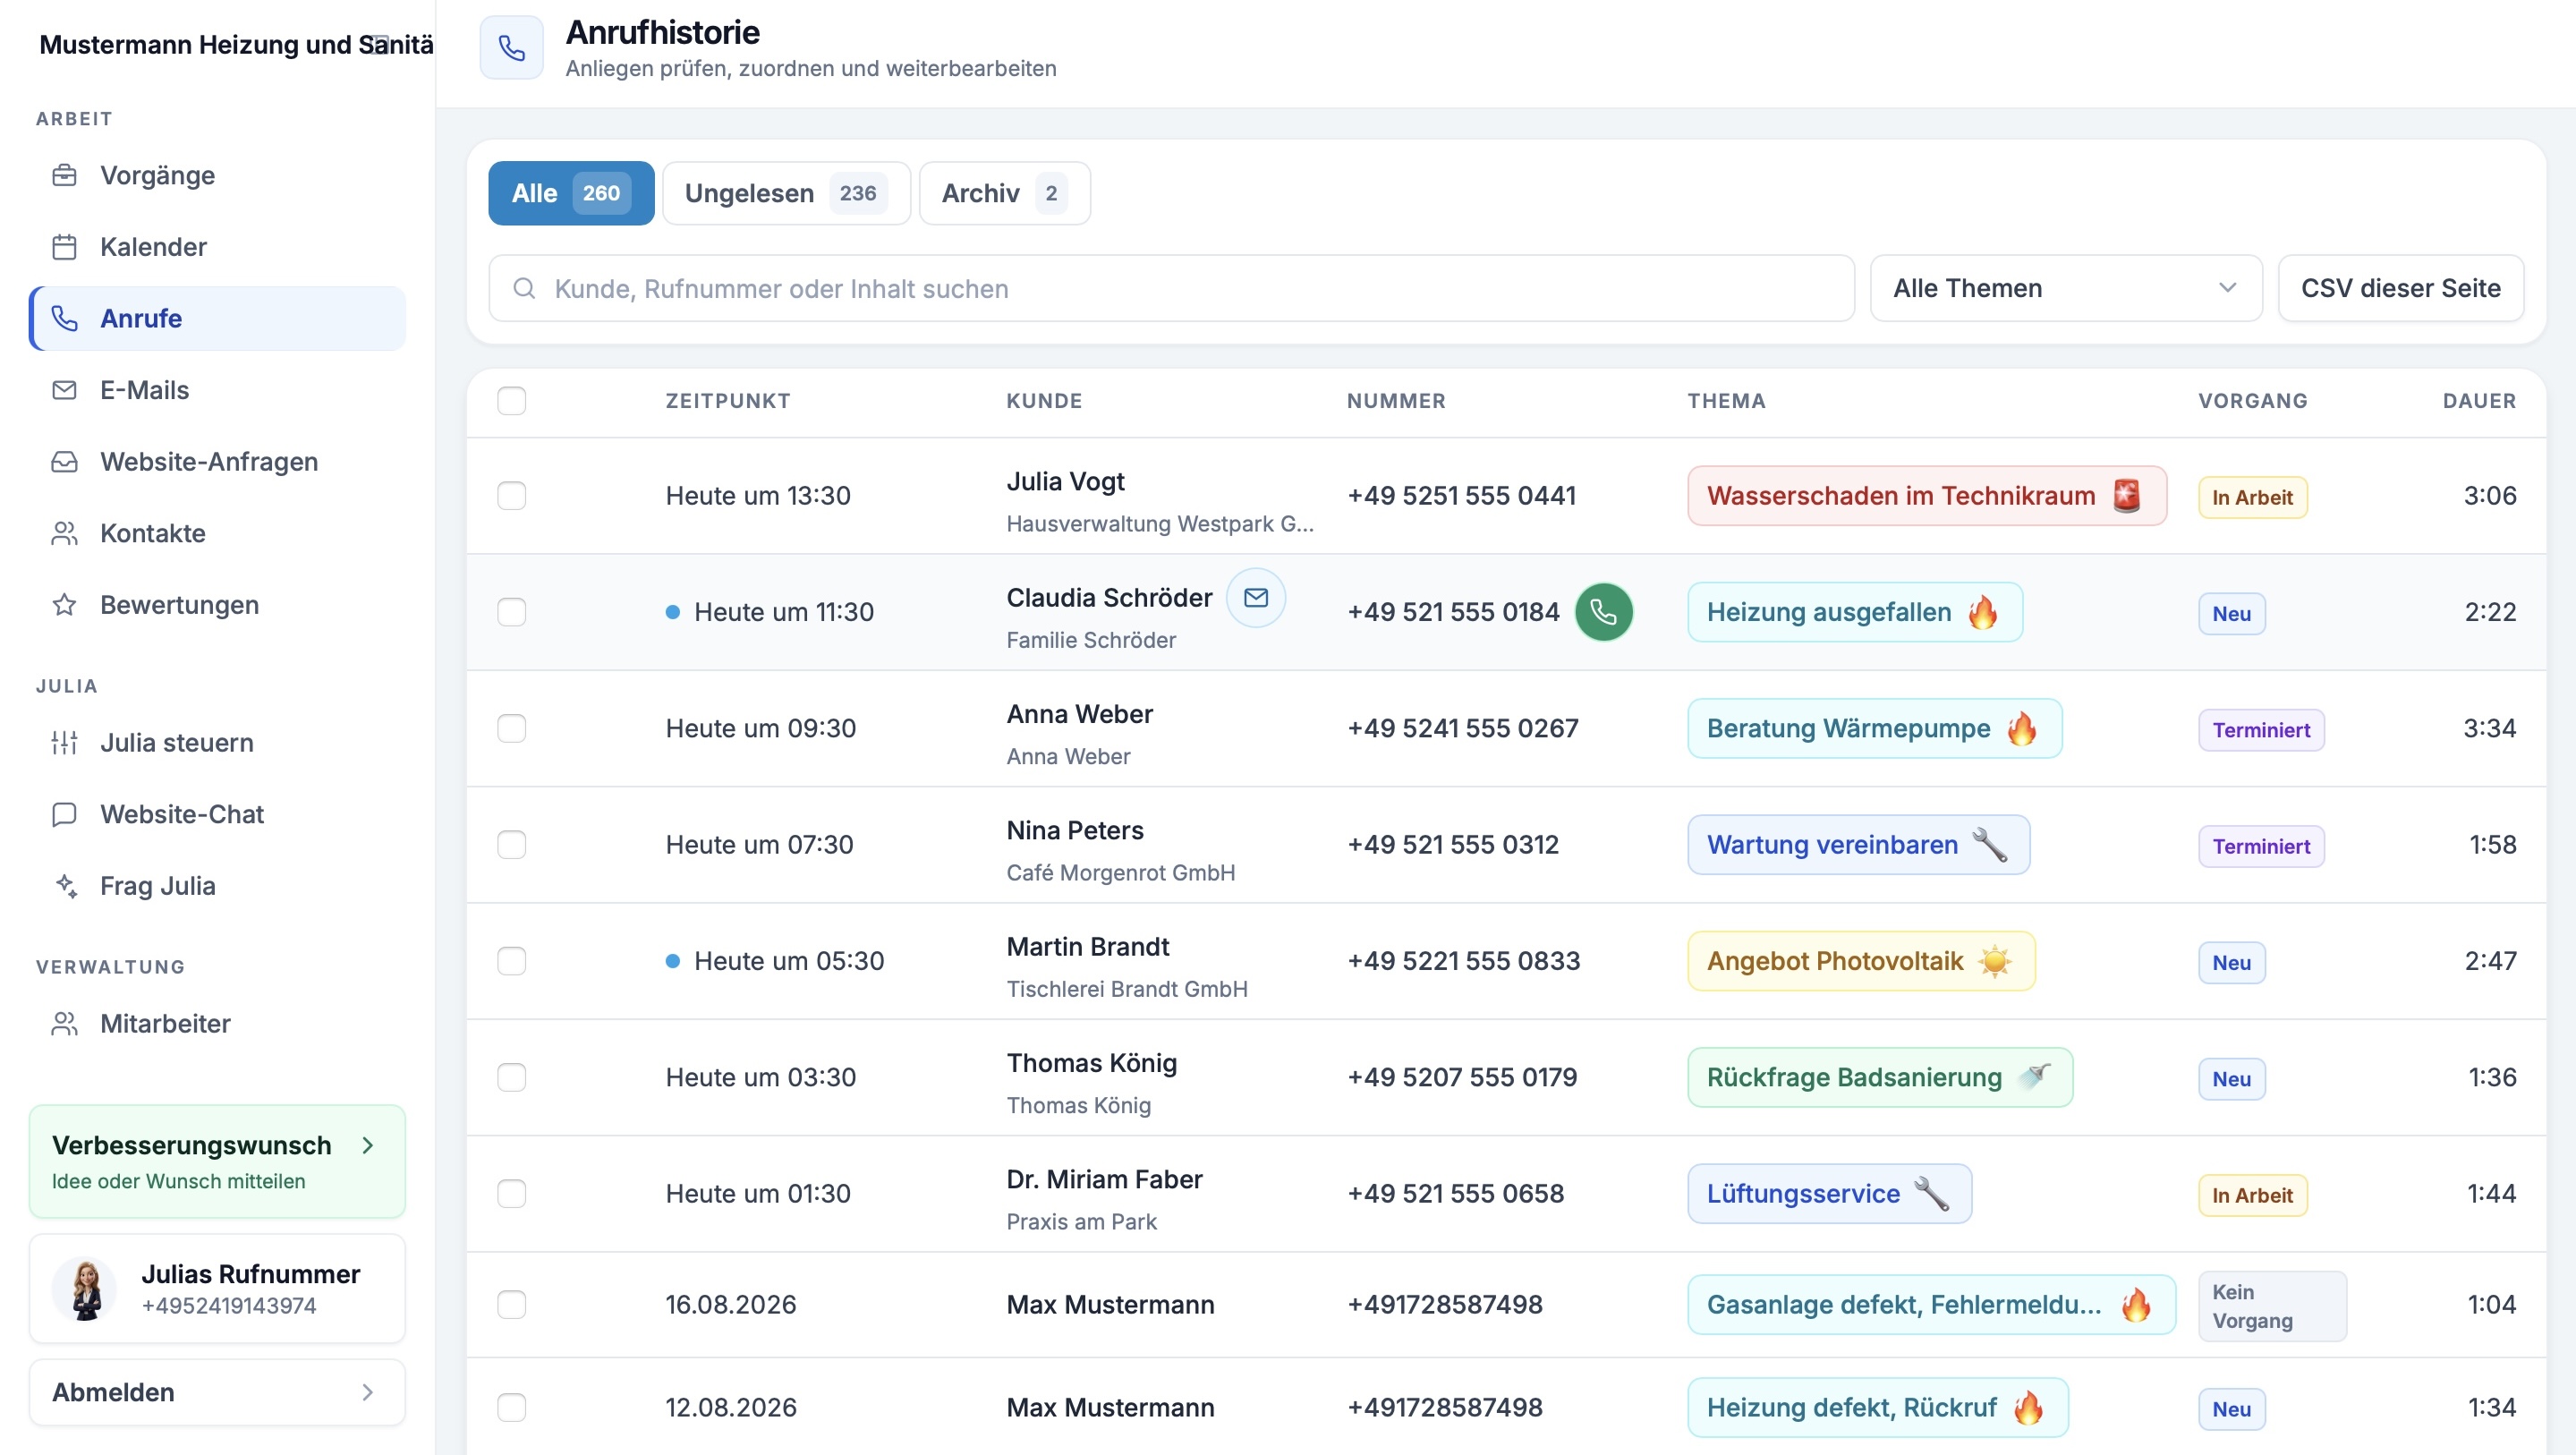Click the email envelope icon next to Claudia Schröder
The height and width of the screenshot is (1455, 2576).
click(x=1256, y=598)
